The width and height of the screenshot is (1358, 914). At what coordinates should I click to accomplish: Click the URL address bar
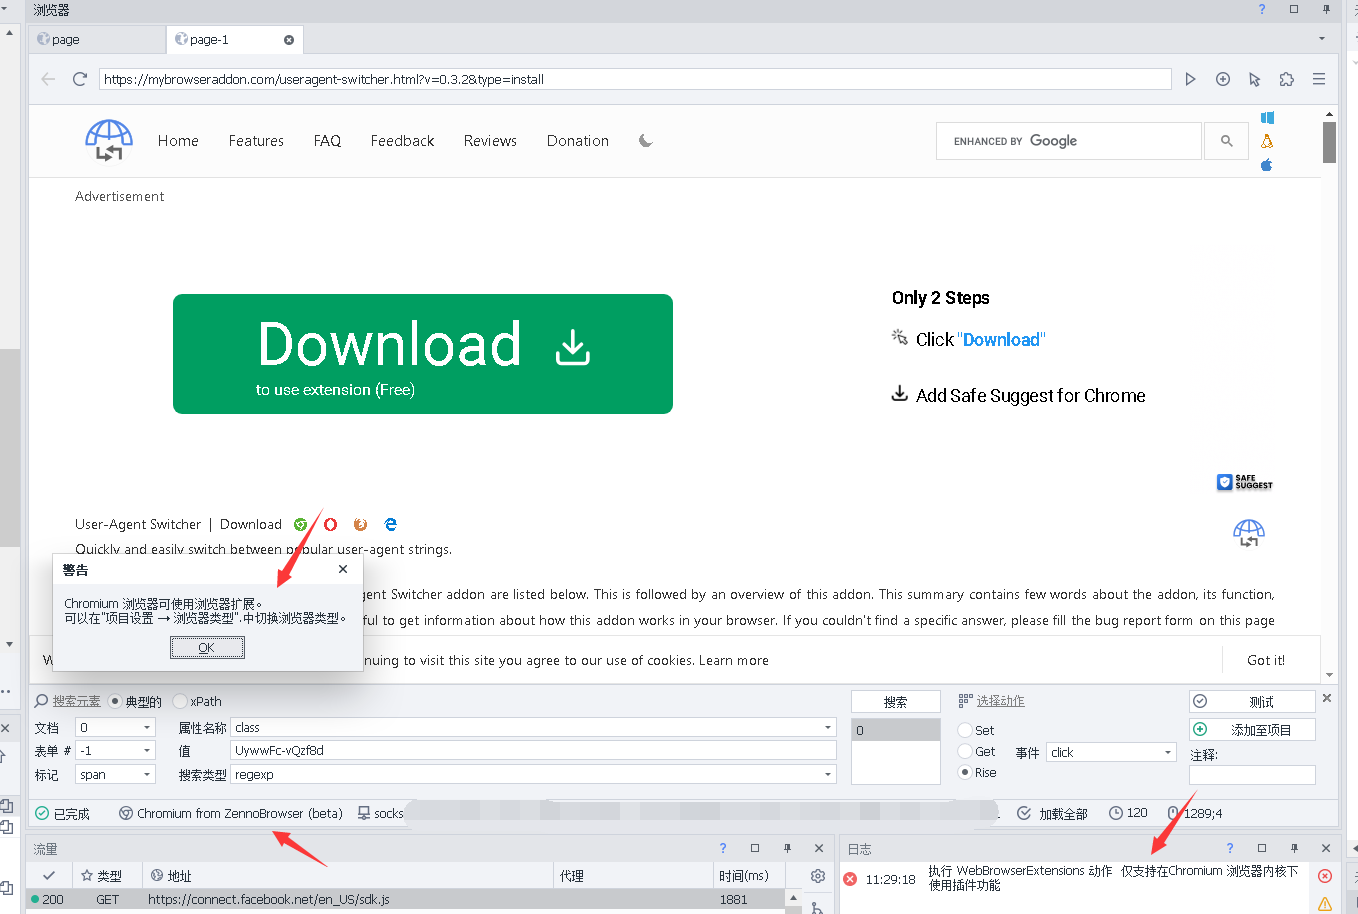[635, 79]
